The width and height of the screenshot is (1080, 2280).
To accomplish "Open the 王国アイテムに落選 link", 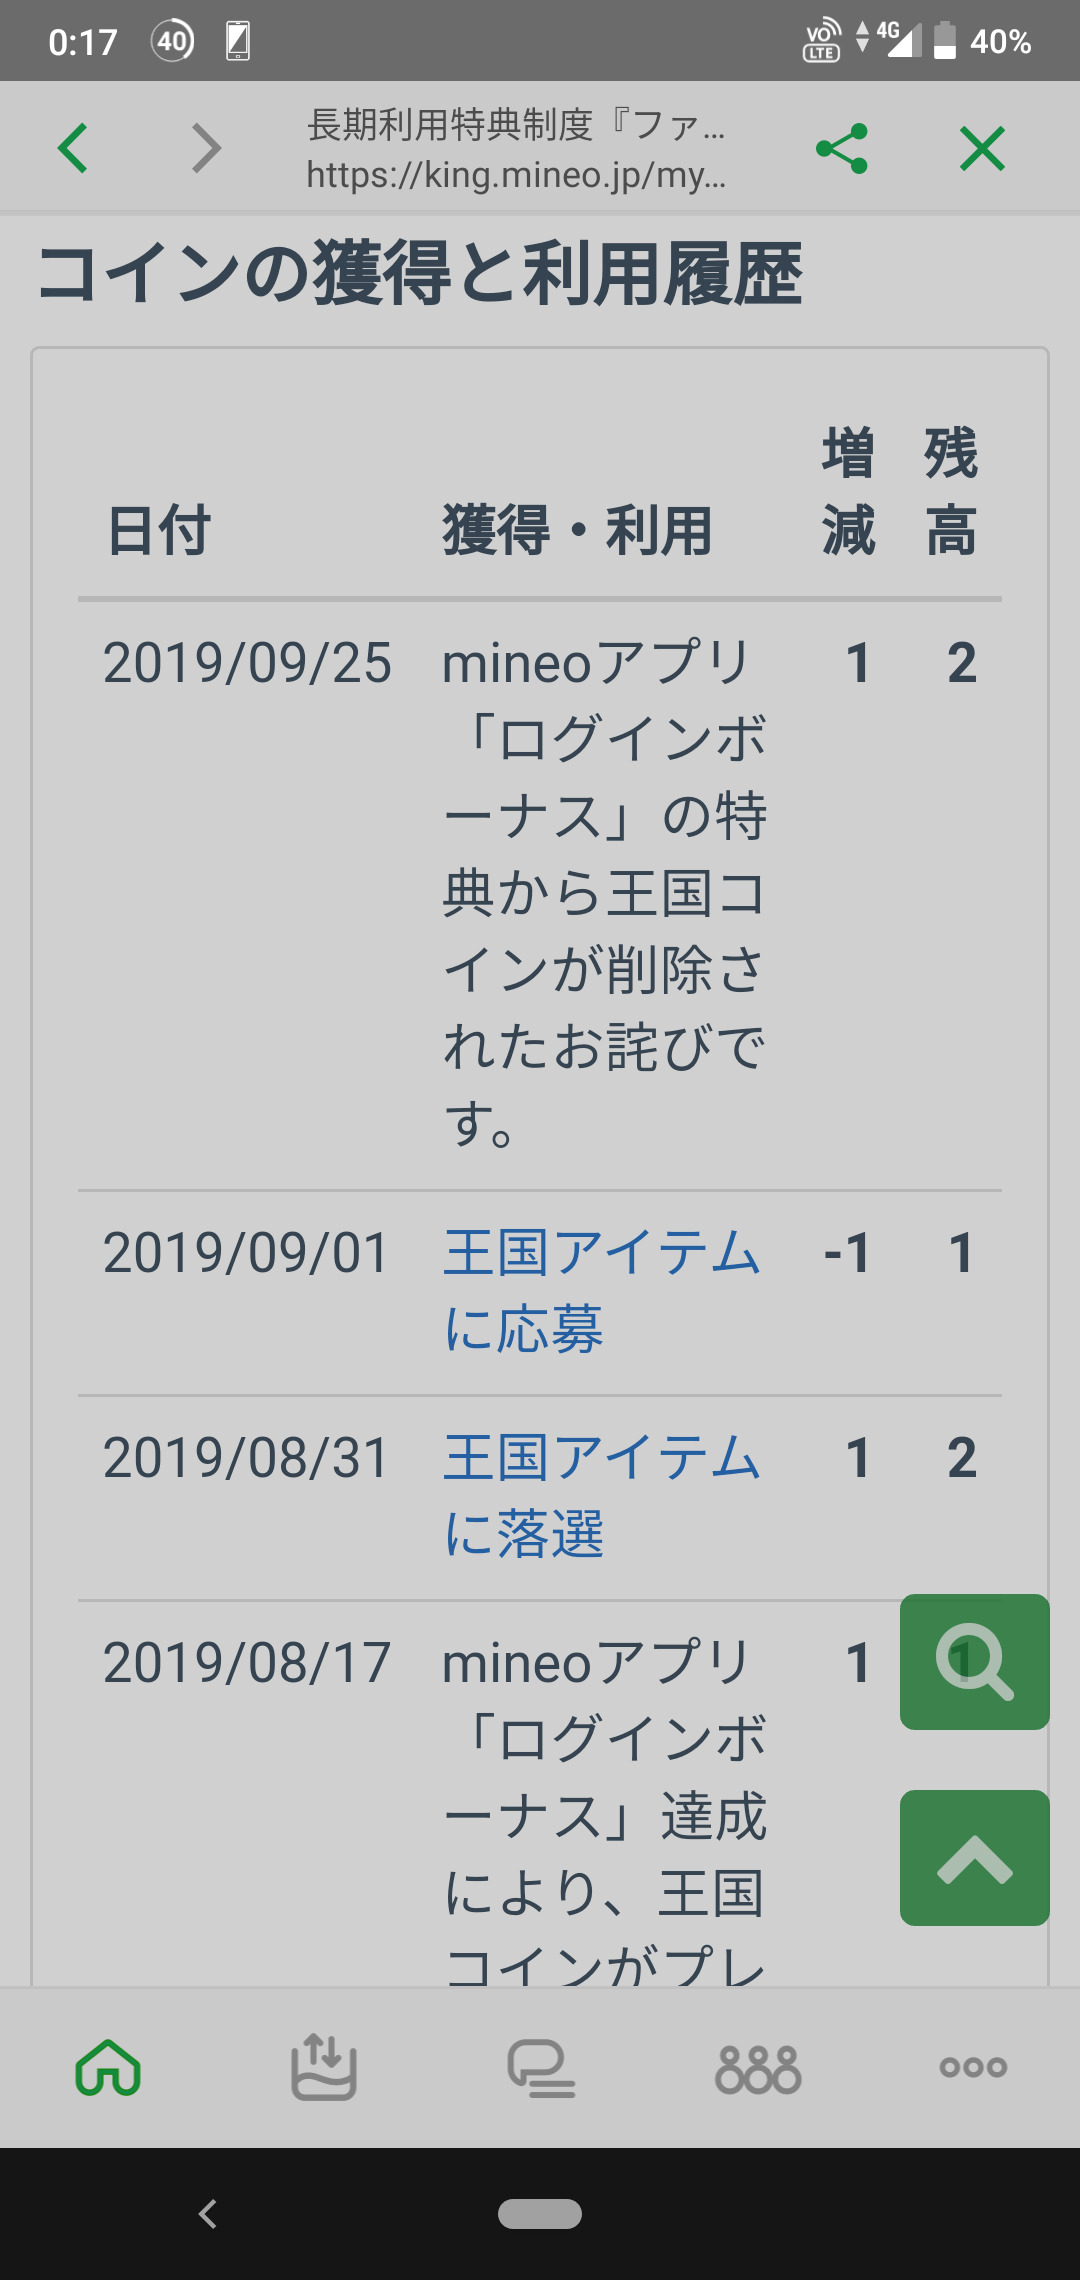I will [600, 1495].
